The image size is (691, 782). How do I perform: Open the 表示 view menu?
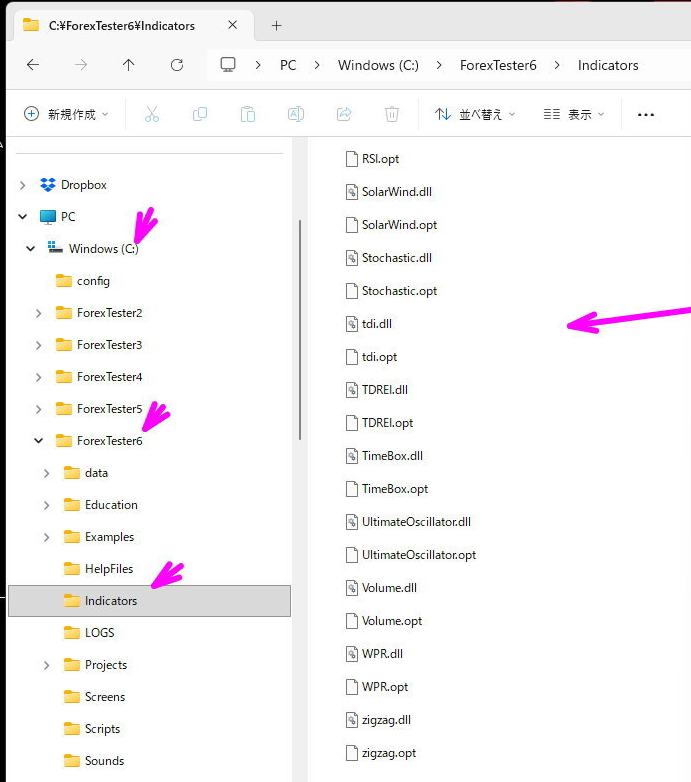pos(574,115)
